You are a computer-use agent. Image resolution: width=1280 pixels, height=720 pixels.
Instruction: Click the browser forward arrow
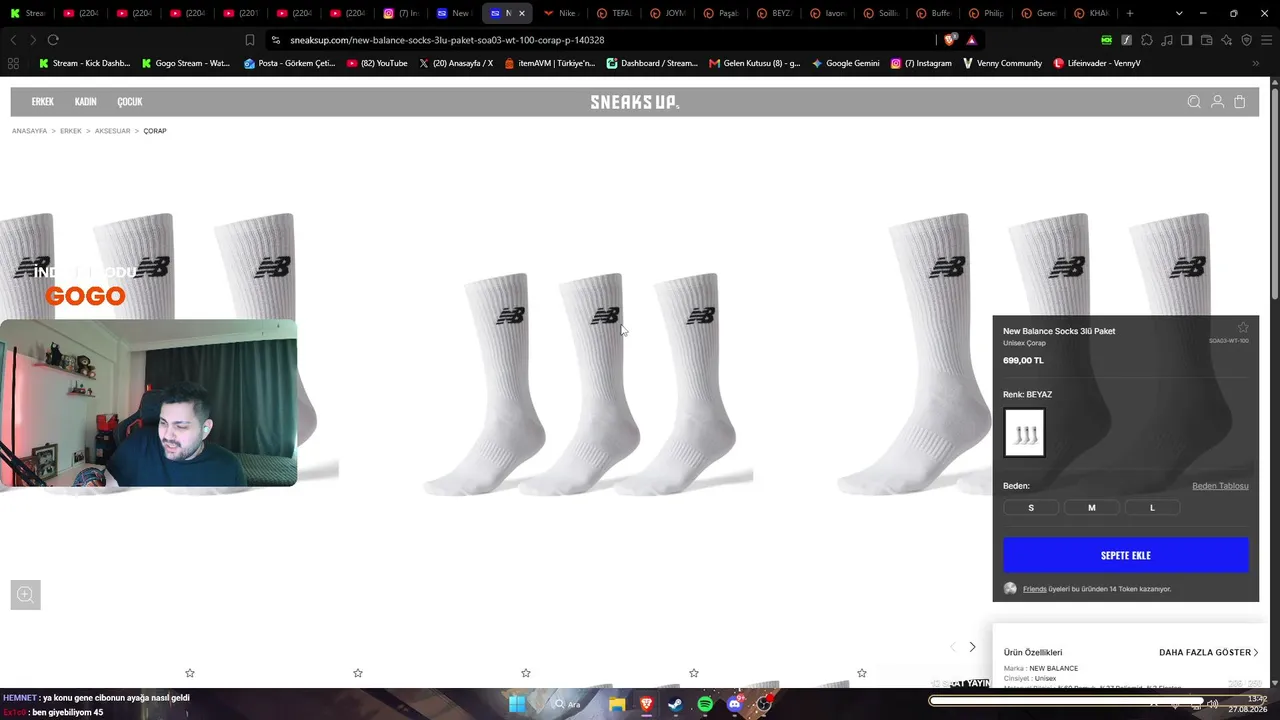click(33, 40)
